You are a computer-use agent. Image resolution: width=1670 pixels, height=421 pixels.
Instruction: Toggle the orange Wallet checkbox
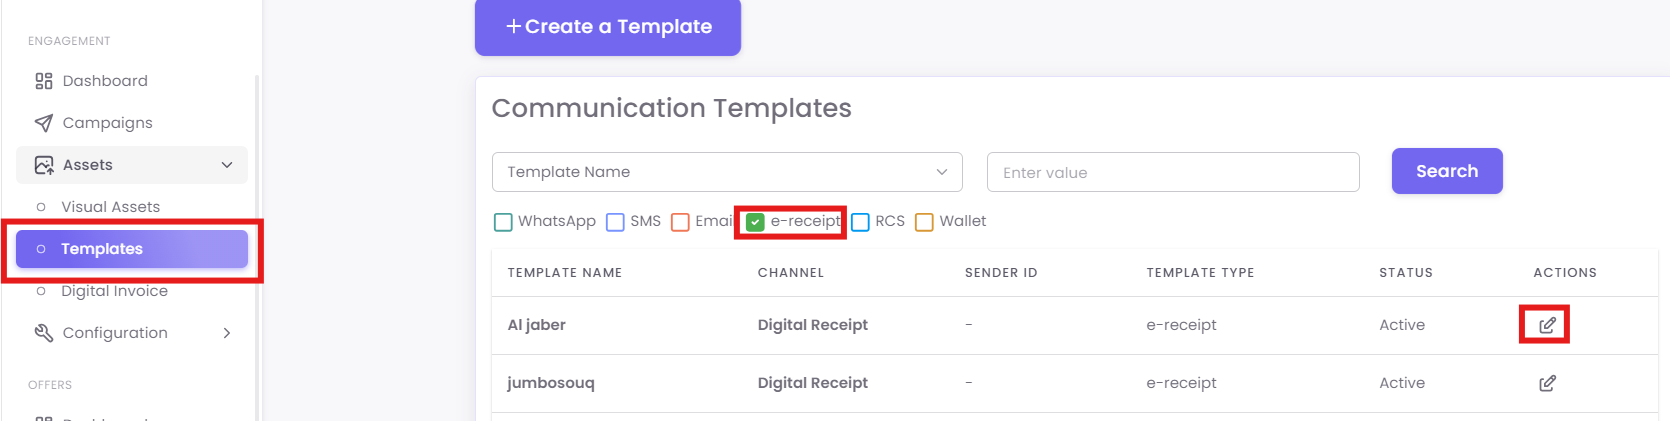coord(924,222)
